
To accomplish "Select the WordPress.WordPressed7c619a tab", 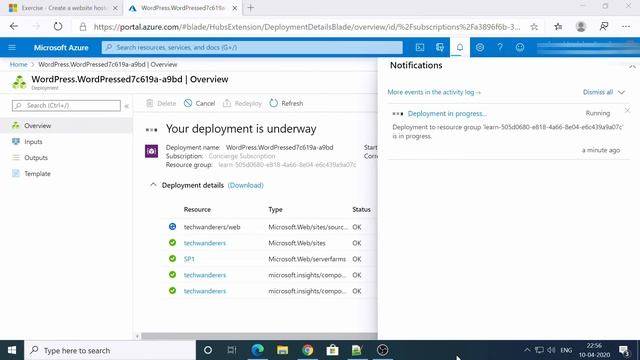I will click(x=183, y=8).
